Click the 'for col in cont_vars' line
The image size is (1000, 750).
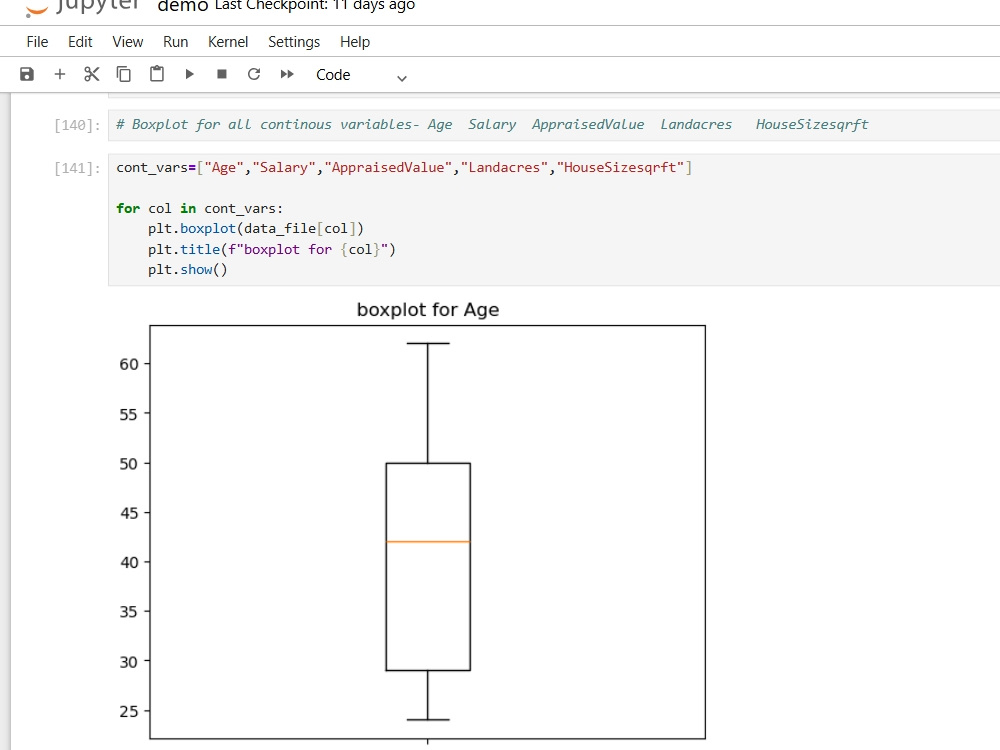point(199,209)
